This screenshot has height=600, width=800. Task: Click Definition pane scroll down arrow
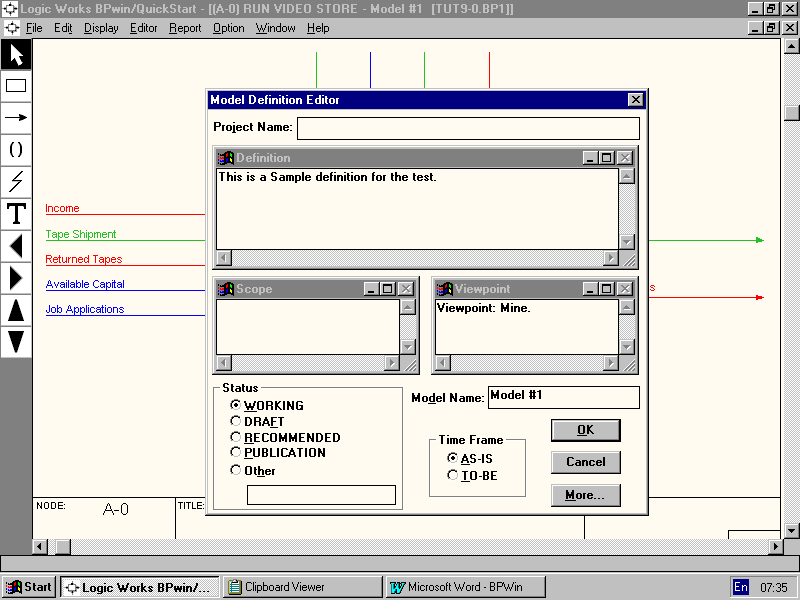(x=627, y=242)
